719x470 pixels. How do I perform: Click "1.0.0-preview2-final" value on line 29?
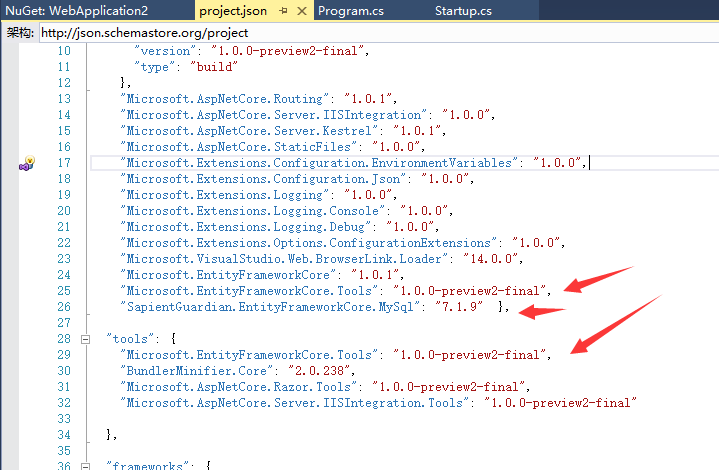point(470,355)
